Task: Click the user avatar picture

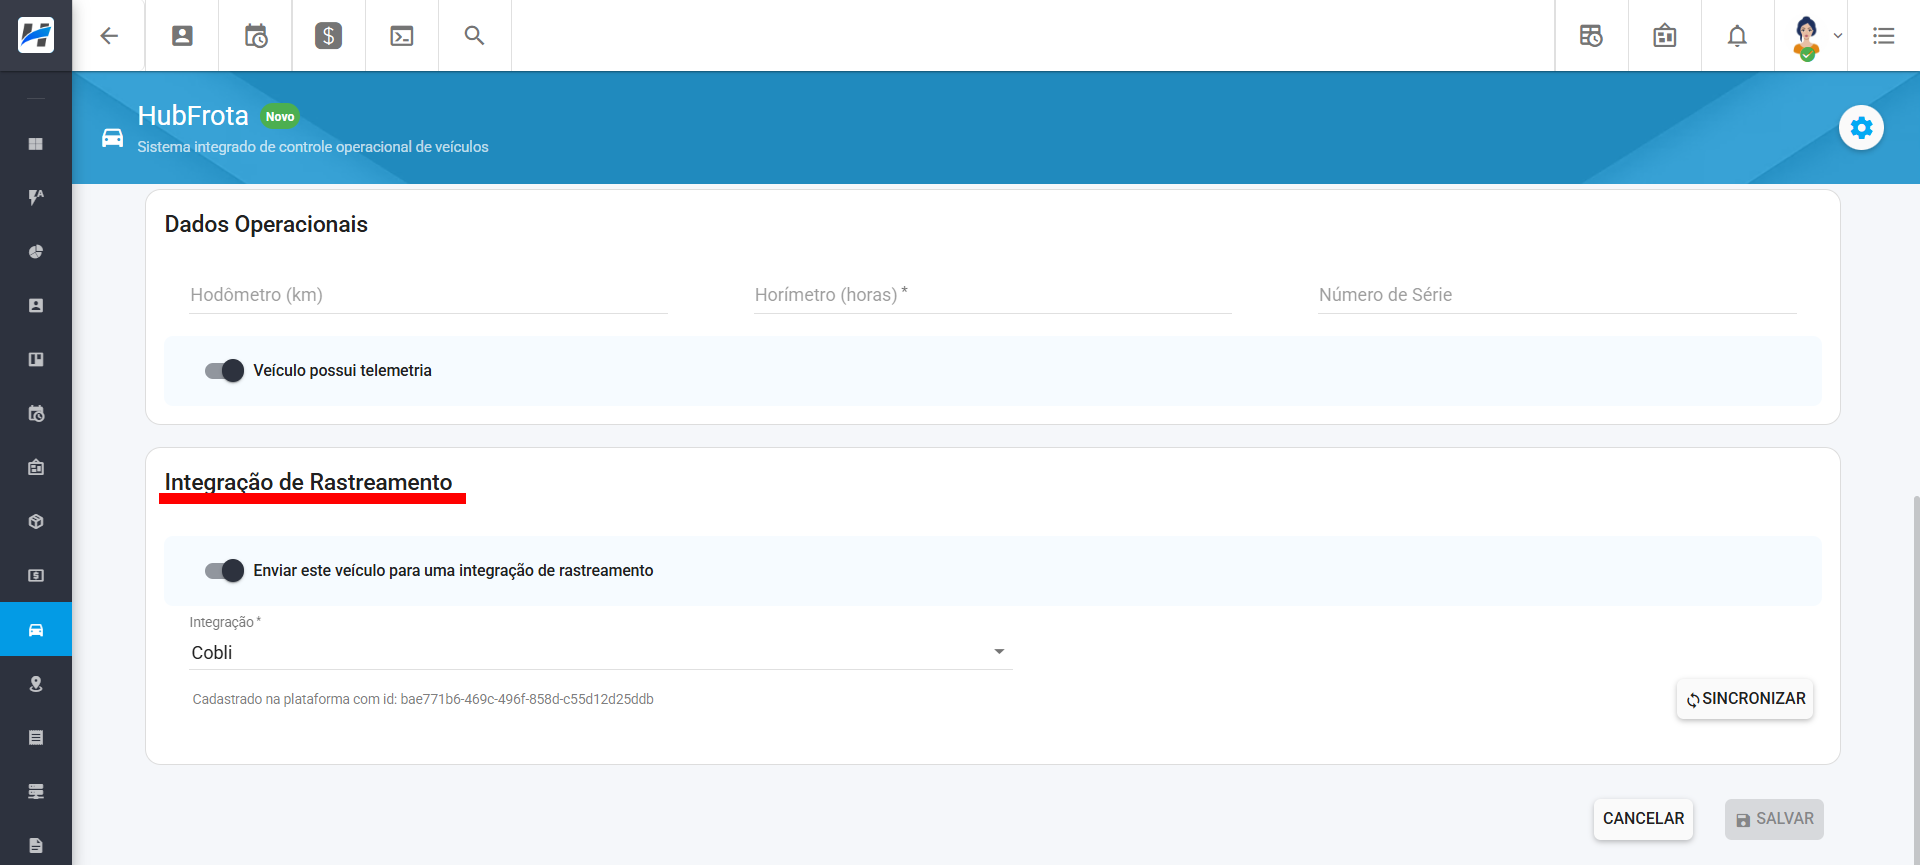Action: tap(1806, 38)
